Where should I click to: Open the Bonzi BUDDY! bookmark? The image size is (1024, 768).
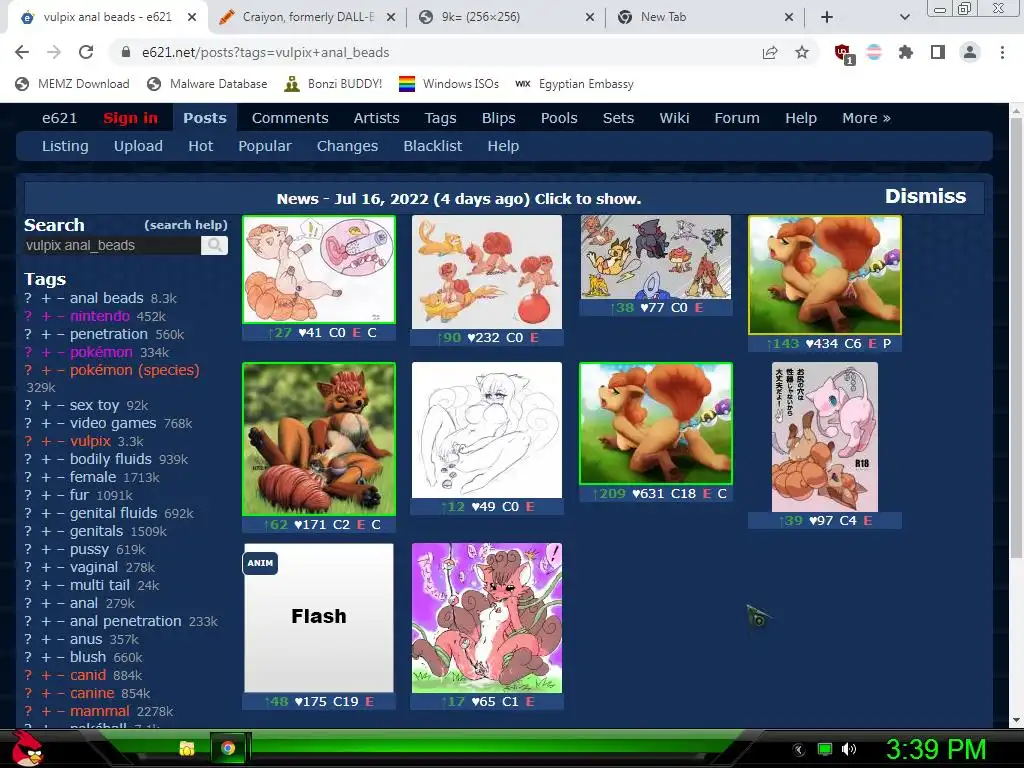coord(333,84)
